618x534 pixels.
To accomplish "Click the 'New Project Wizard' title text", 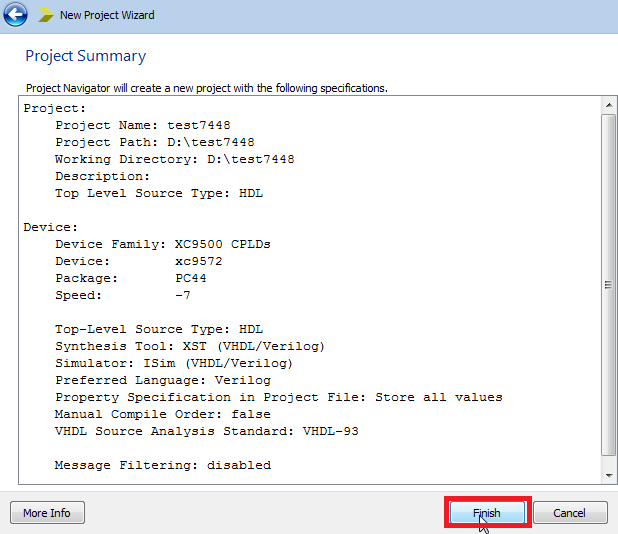I will (x=107, y=15).
